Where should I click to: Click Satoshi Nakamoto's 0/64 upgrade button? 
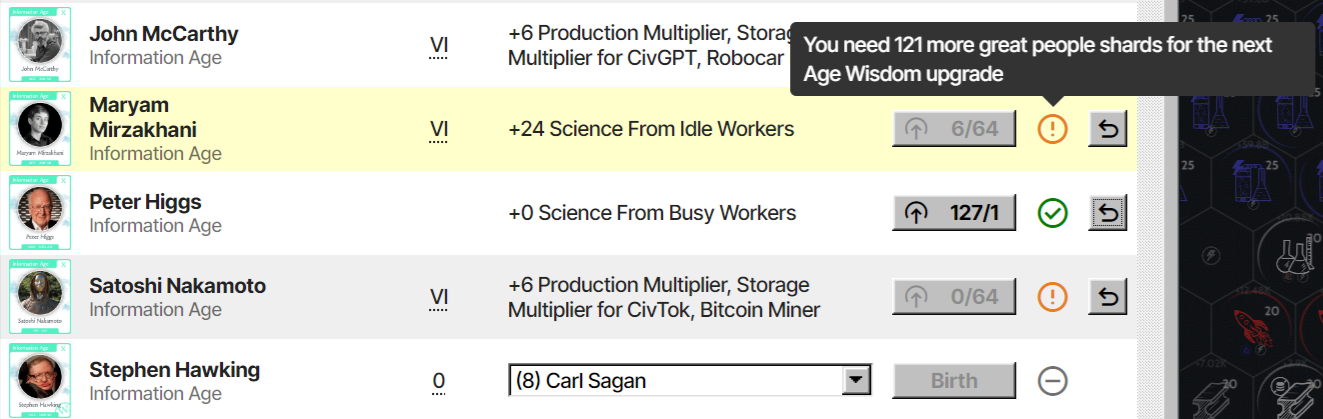pyautogui.click(x=954, y=297)
